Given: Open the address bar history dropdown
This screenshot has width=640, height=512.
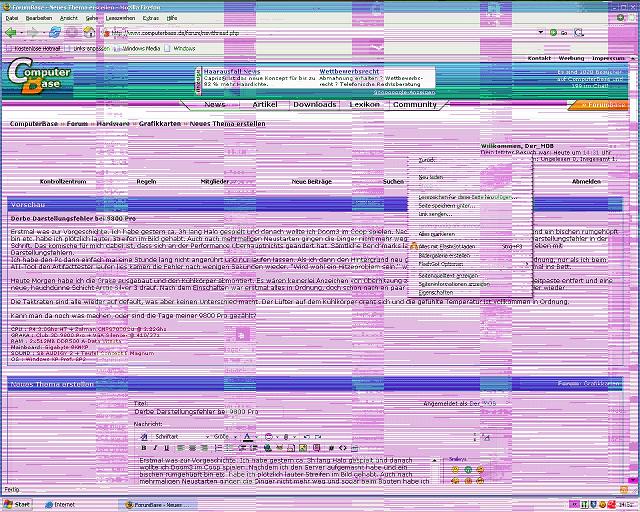Looking at the screenshot, I should point(541,32).
